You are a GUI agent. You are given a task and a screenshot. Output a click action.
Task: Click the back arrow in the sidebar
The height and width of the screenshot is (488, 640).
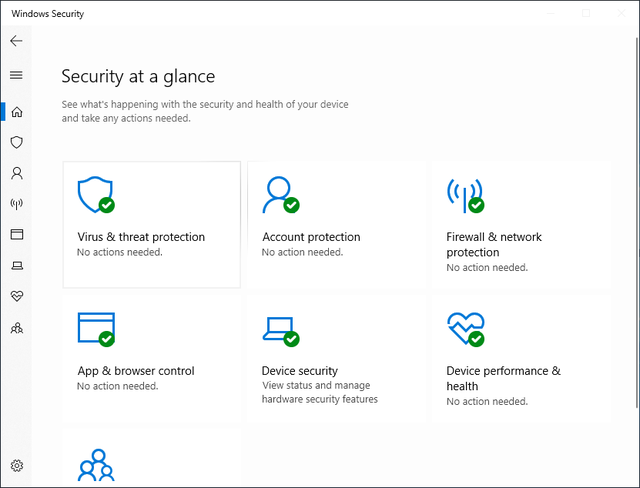(16, 41)
